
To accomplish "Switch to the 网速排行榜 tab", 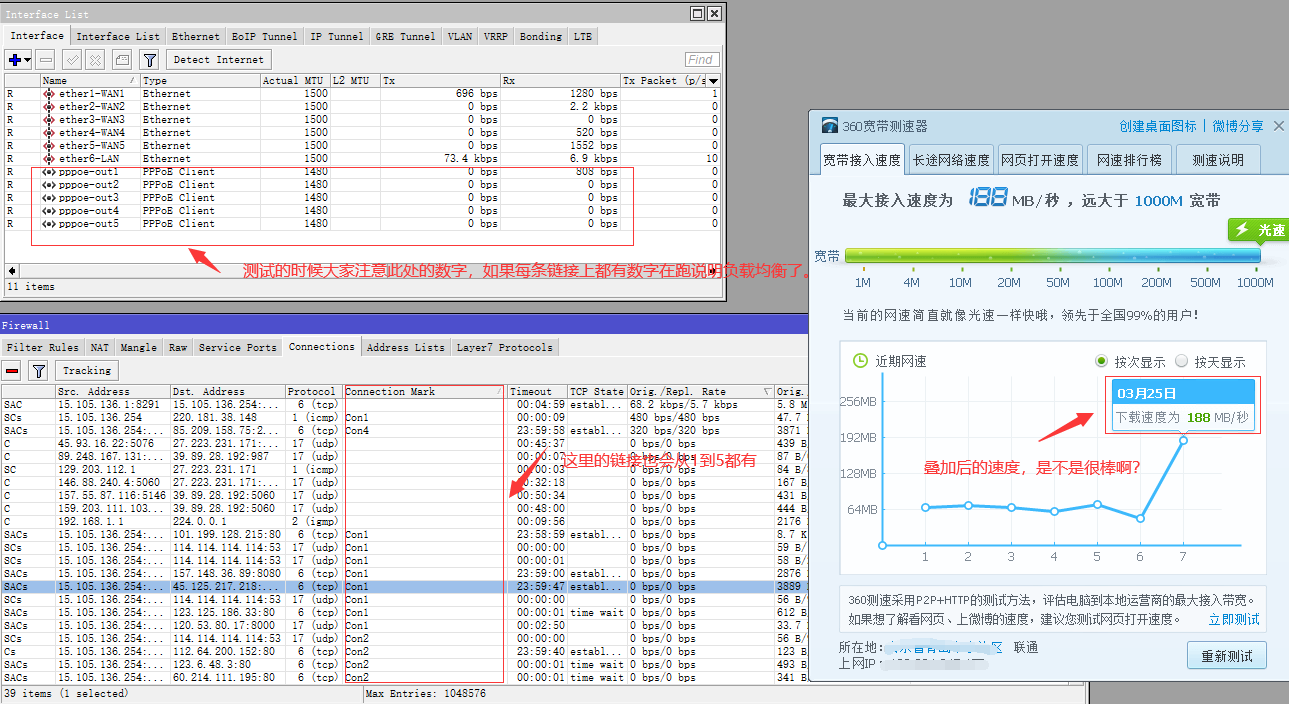I will pos(1129,158).
